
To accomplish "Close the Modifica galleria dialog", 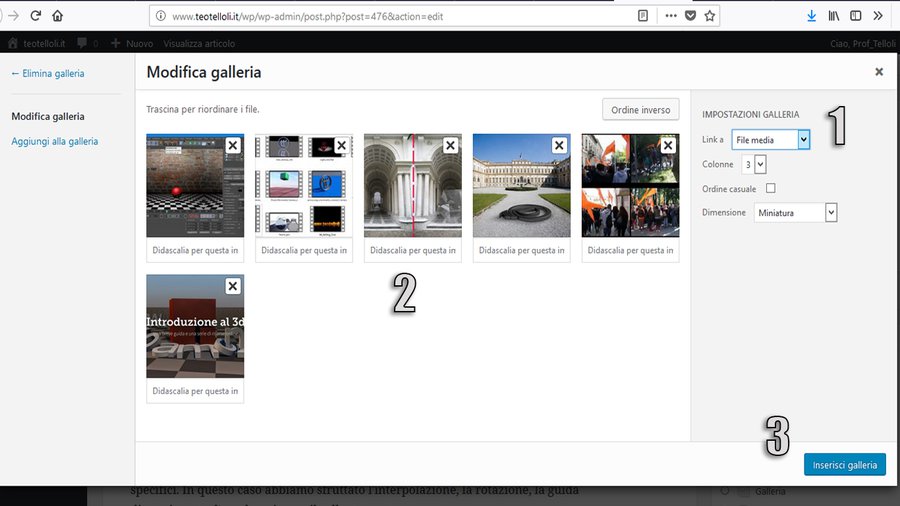I will pos(879,72).
